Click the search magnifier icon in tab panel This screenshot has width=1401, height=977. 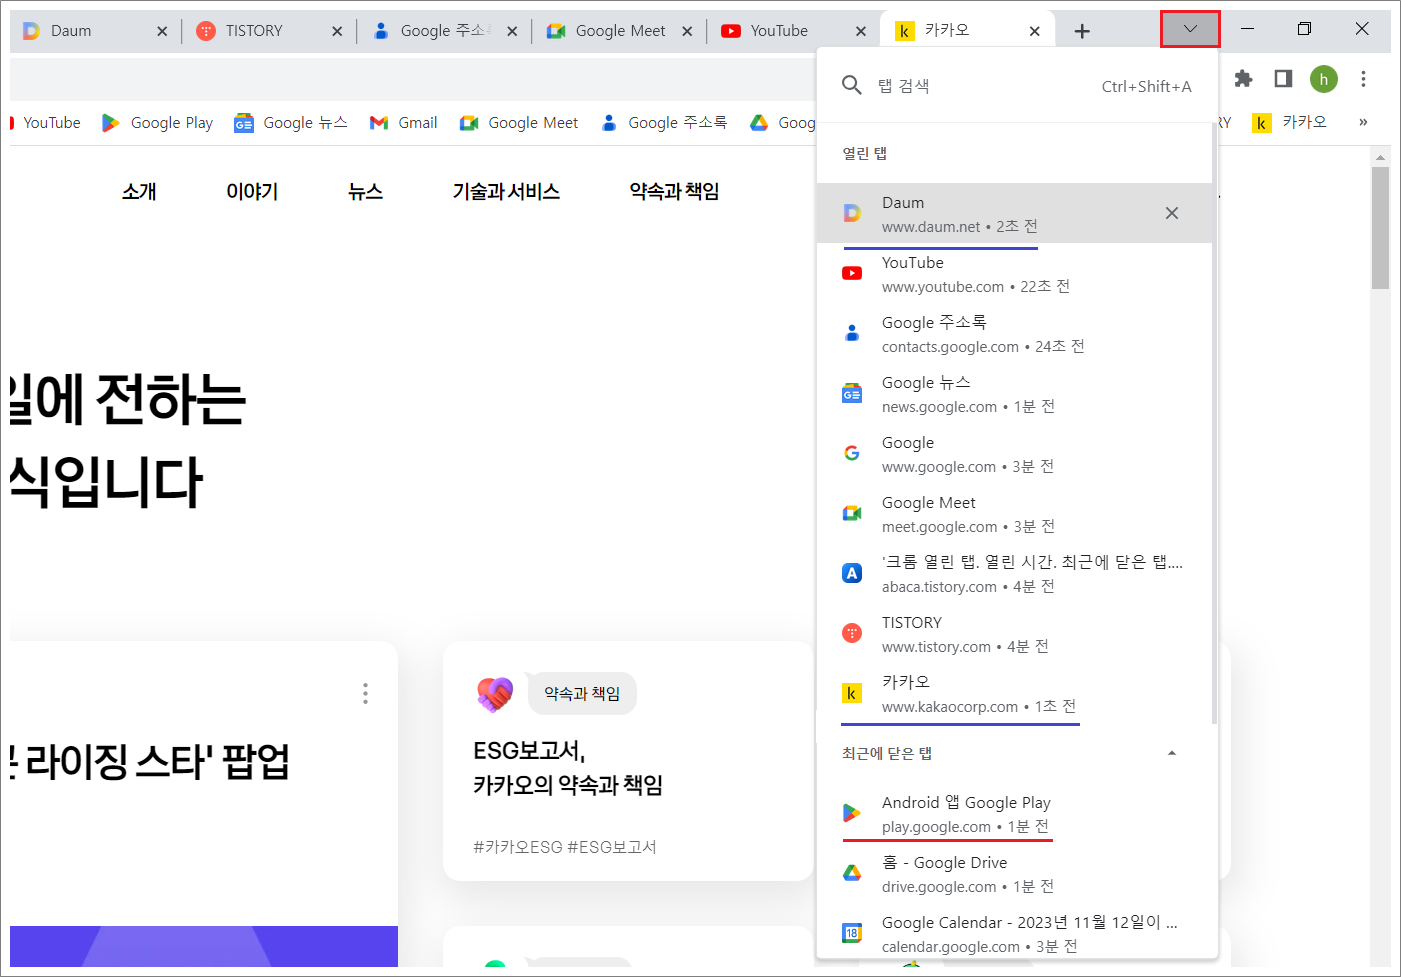[852, 85]
